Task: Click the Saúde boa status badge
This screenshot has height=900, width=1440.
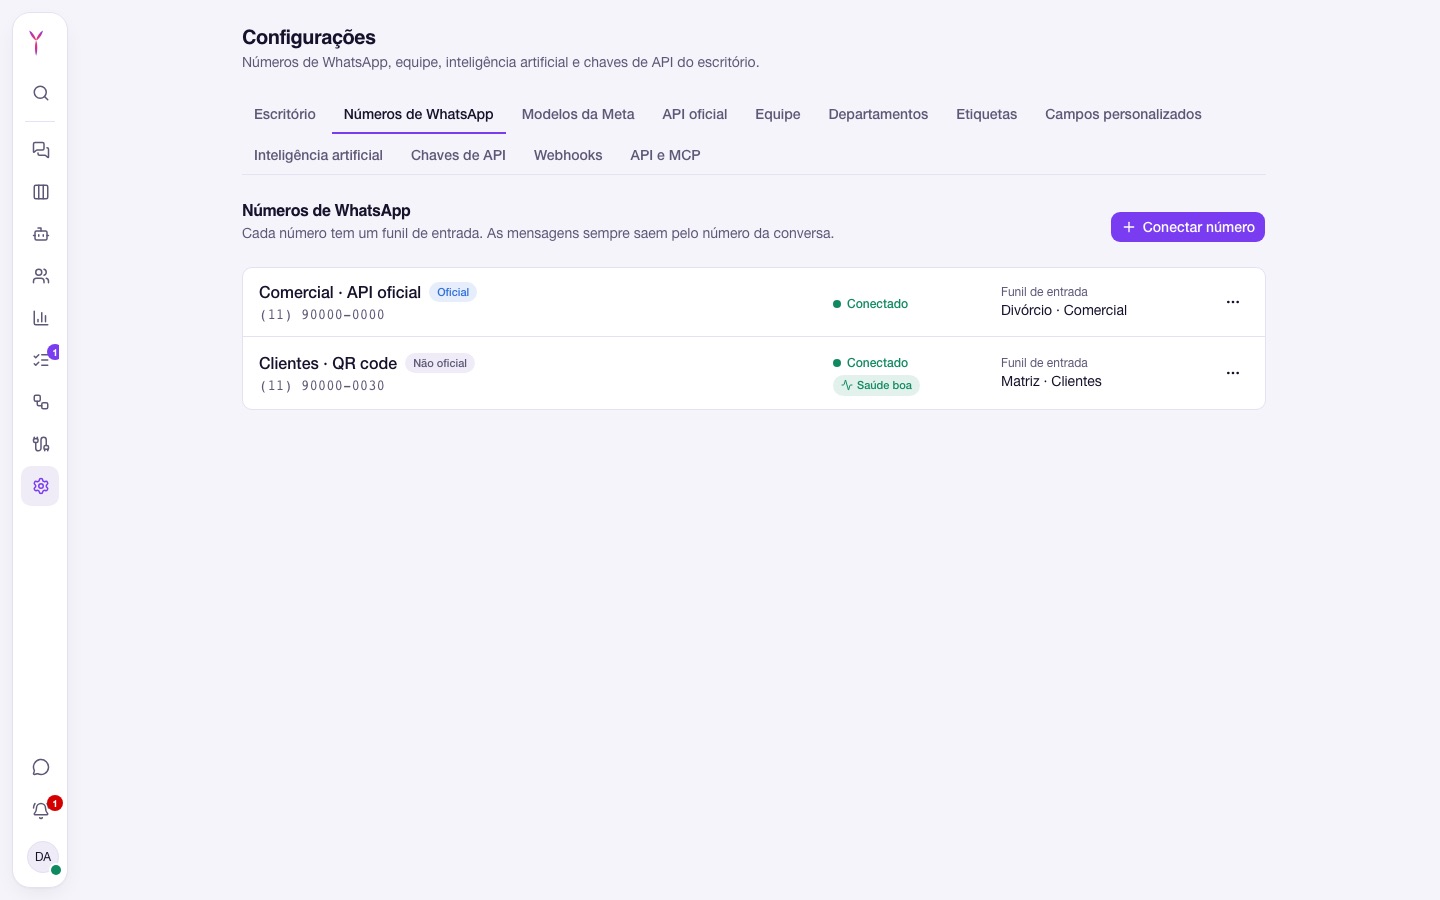Action: 876,385
